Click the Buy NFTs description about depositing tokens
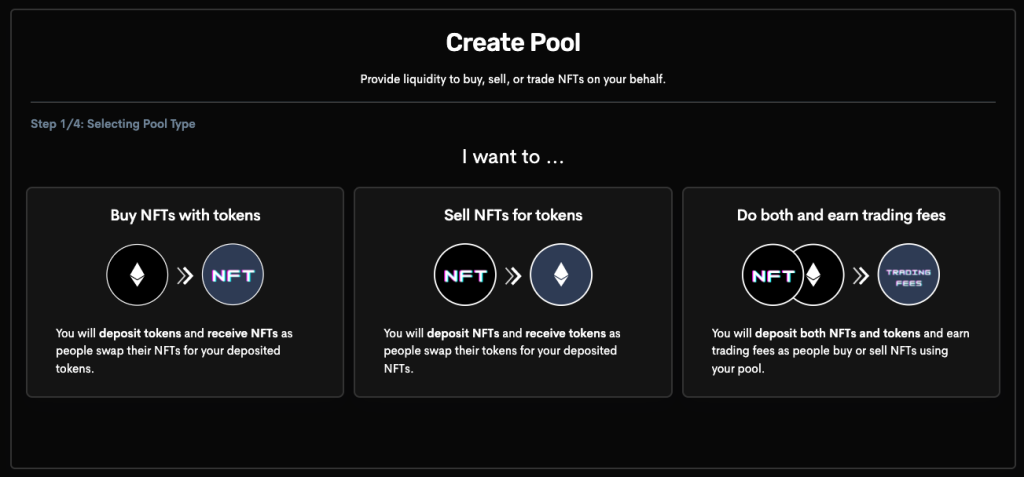This screenshot has width=1024, height=477. point(170,350)
